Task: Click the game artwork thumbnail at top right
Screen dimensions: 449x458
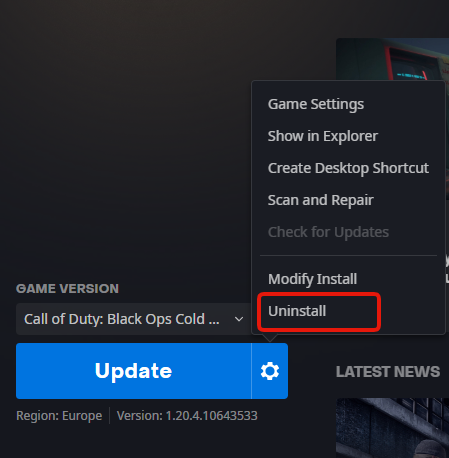Action: point(392,59)
